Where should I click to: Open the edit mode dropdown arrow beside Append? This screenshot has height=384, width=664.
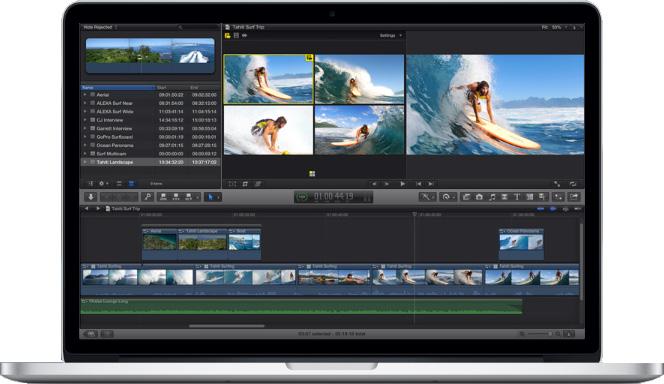pyautogui.click(x=198, y=197)
